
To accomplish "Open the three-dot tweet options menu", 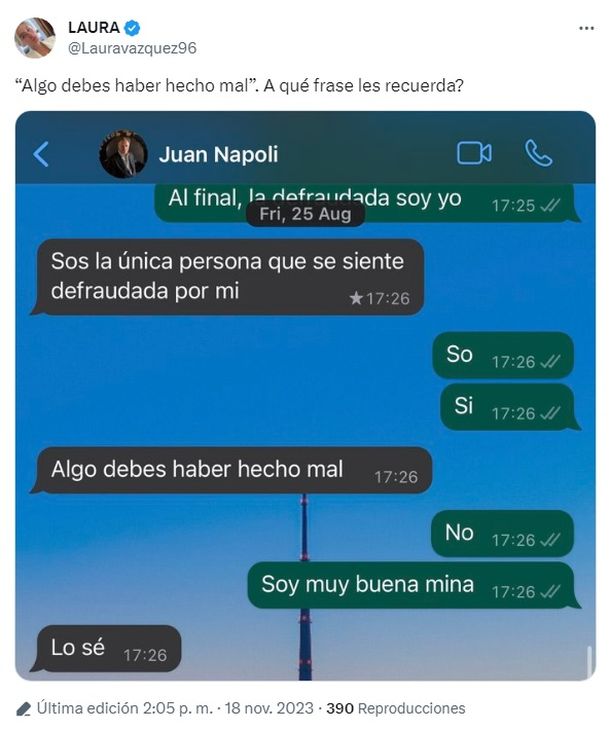I will [x=586, y=28].
